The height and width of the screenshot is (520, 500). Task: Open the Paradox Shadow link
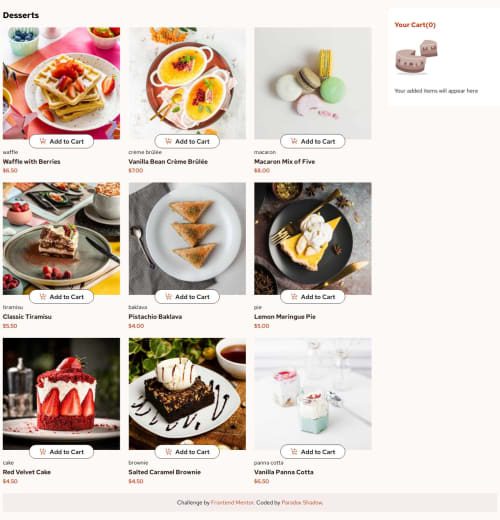[x=302, y=502]
